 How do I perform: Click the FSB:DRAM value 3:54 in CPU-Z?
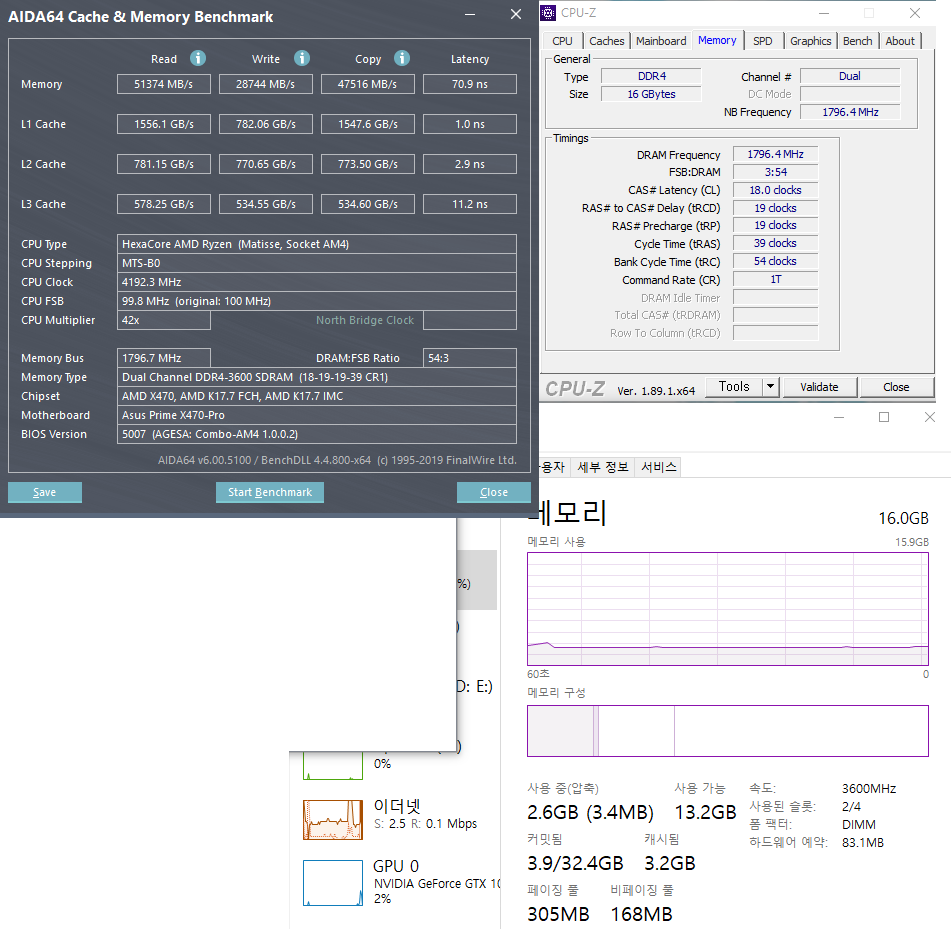point(776,172)
